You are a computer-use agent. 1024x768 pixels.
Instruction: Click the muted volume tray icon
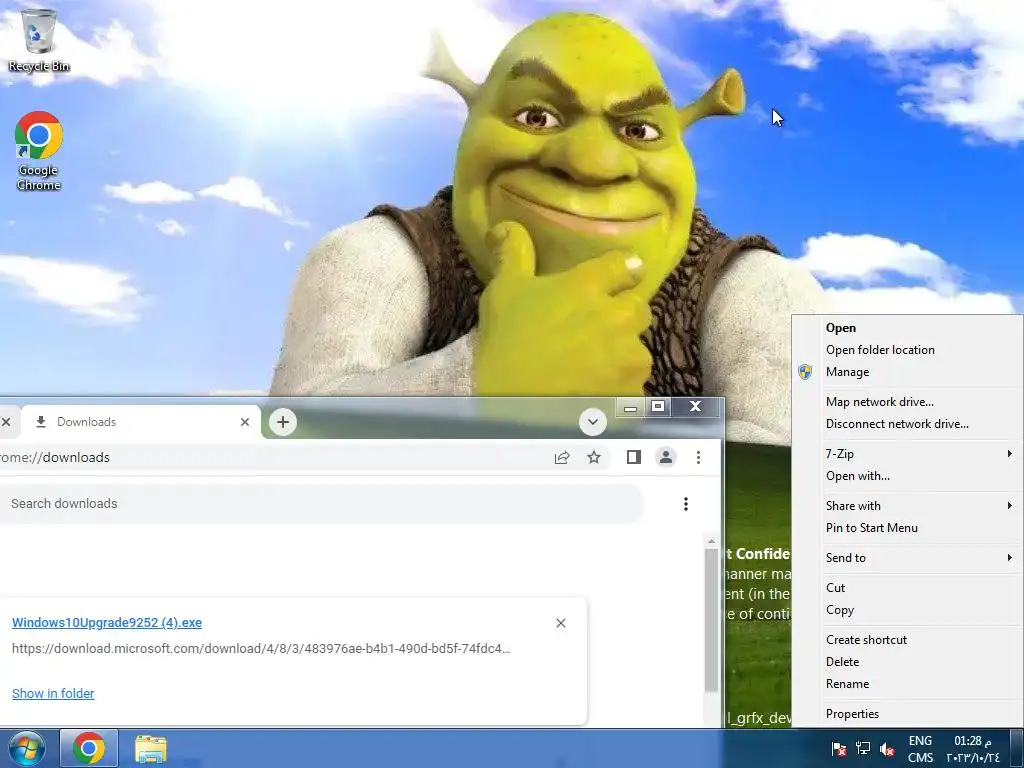pos(887,748)
